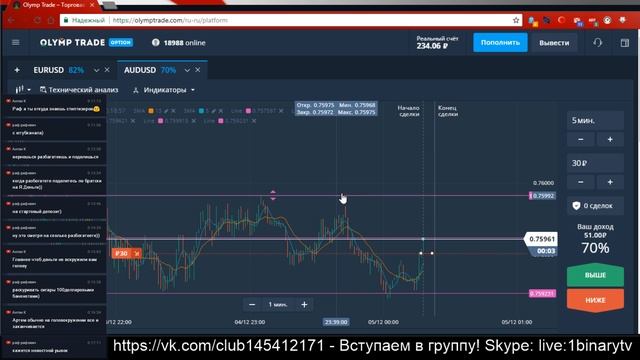
Task: Click the 23:39:00 time marker label
Action: (336, 322)
